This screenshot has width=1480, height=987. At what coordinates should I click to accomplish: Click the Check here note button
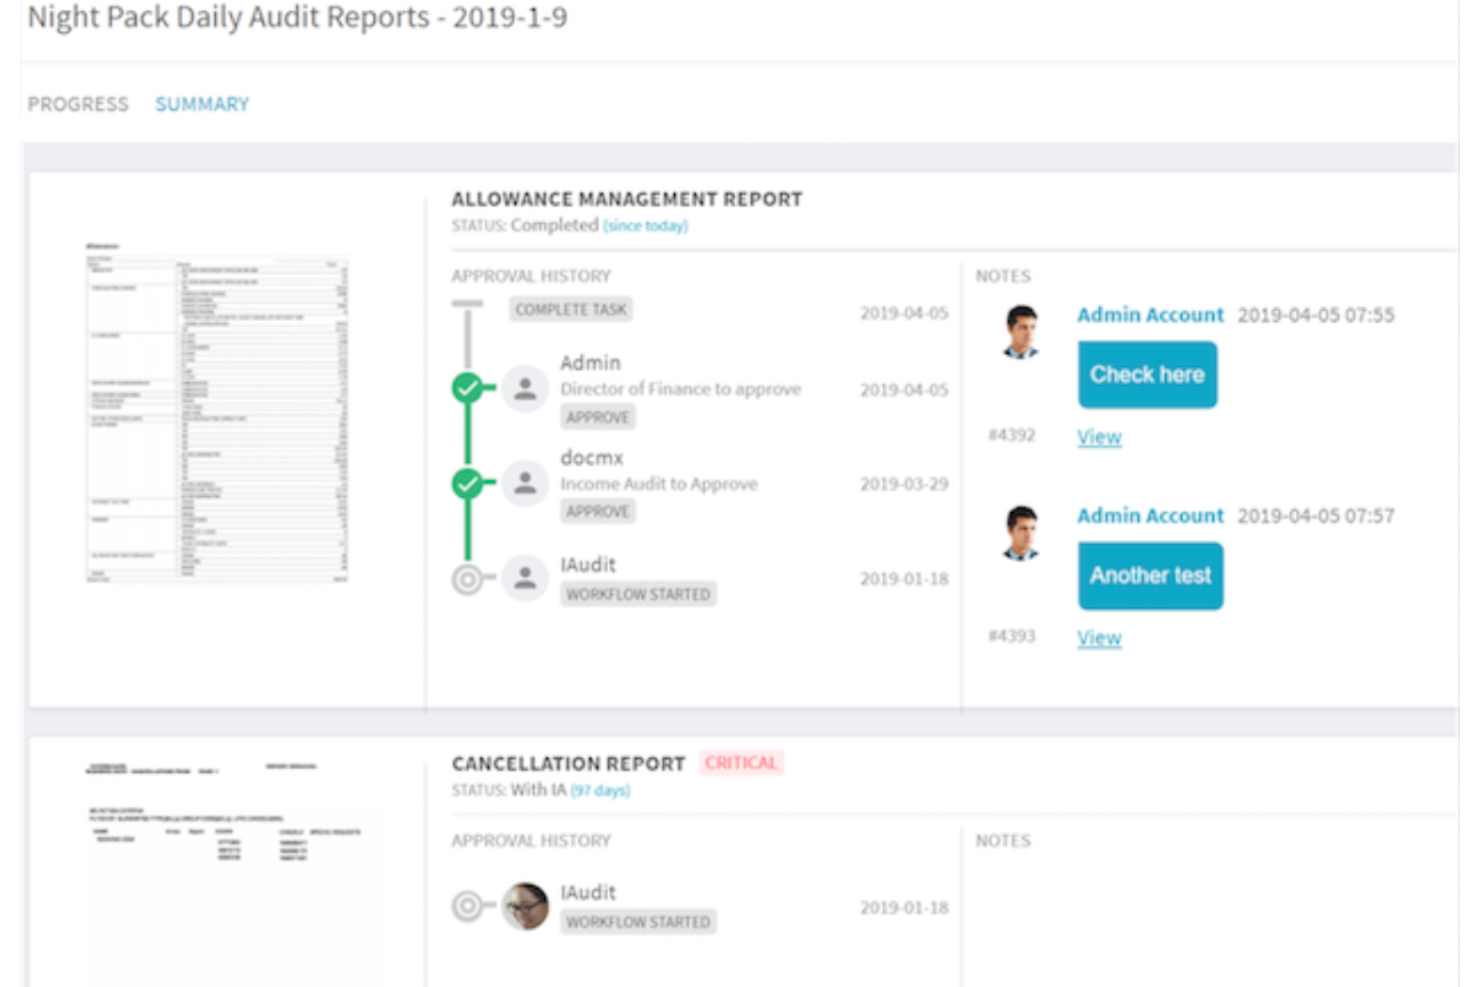tap(1146, 375)
